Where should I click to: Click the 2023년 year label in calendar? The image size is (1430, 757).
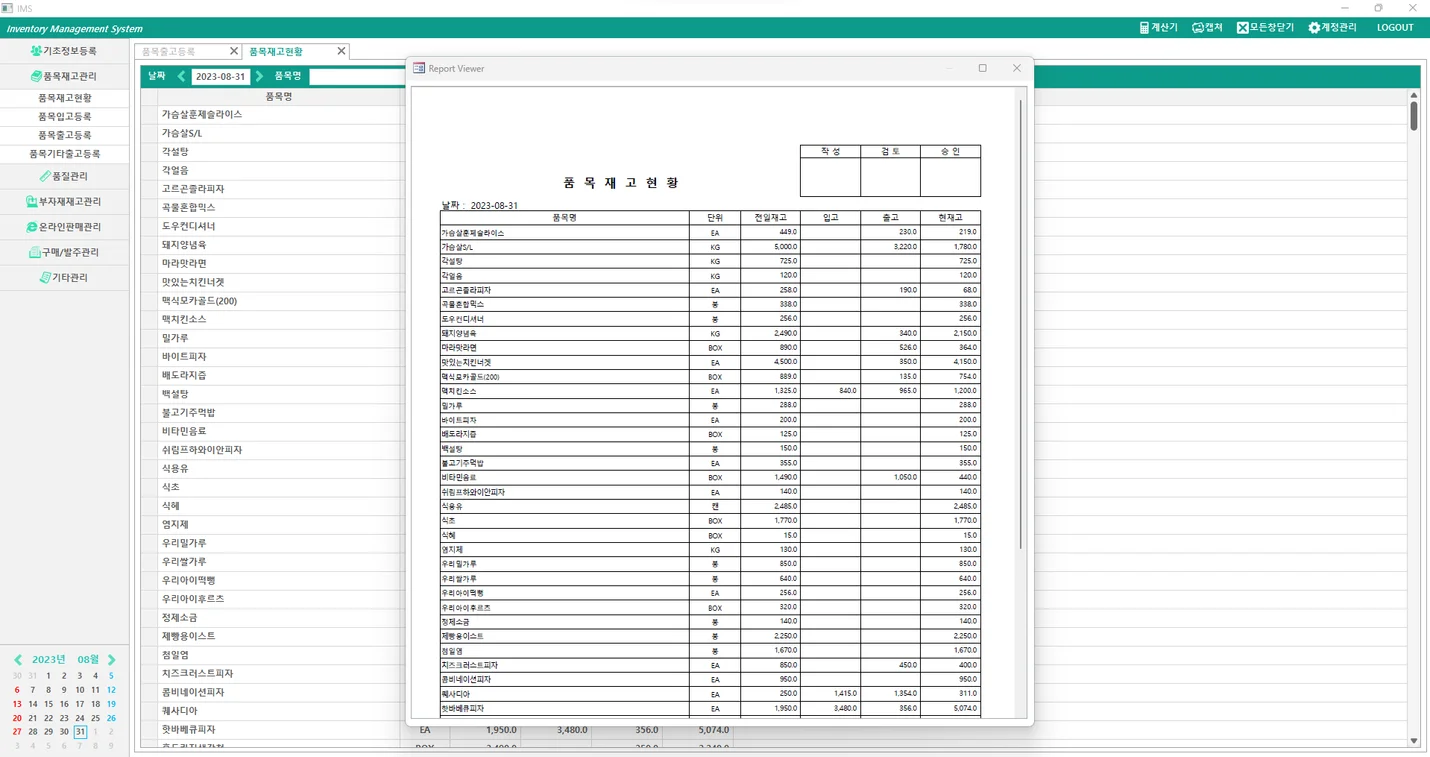(x=48, y=660)
